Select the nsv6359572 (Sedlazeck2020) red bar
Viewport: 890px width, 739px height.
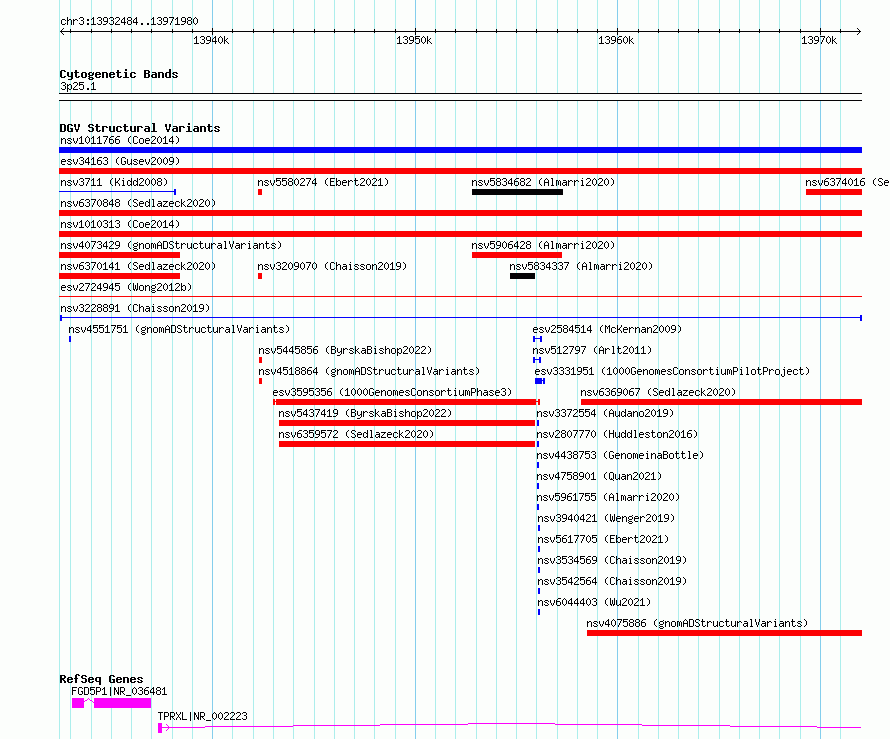pyautogui.click(x=406, y=444)
